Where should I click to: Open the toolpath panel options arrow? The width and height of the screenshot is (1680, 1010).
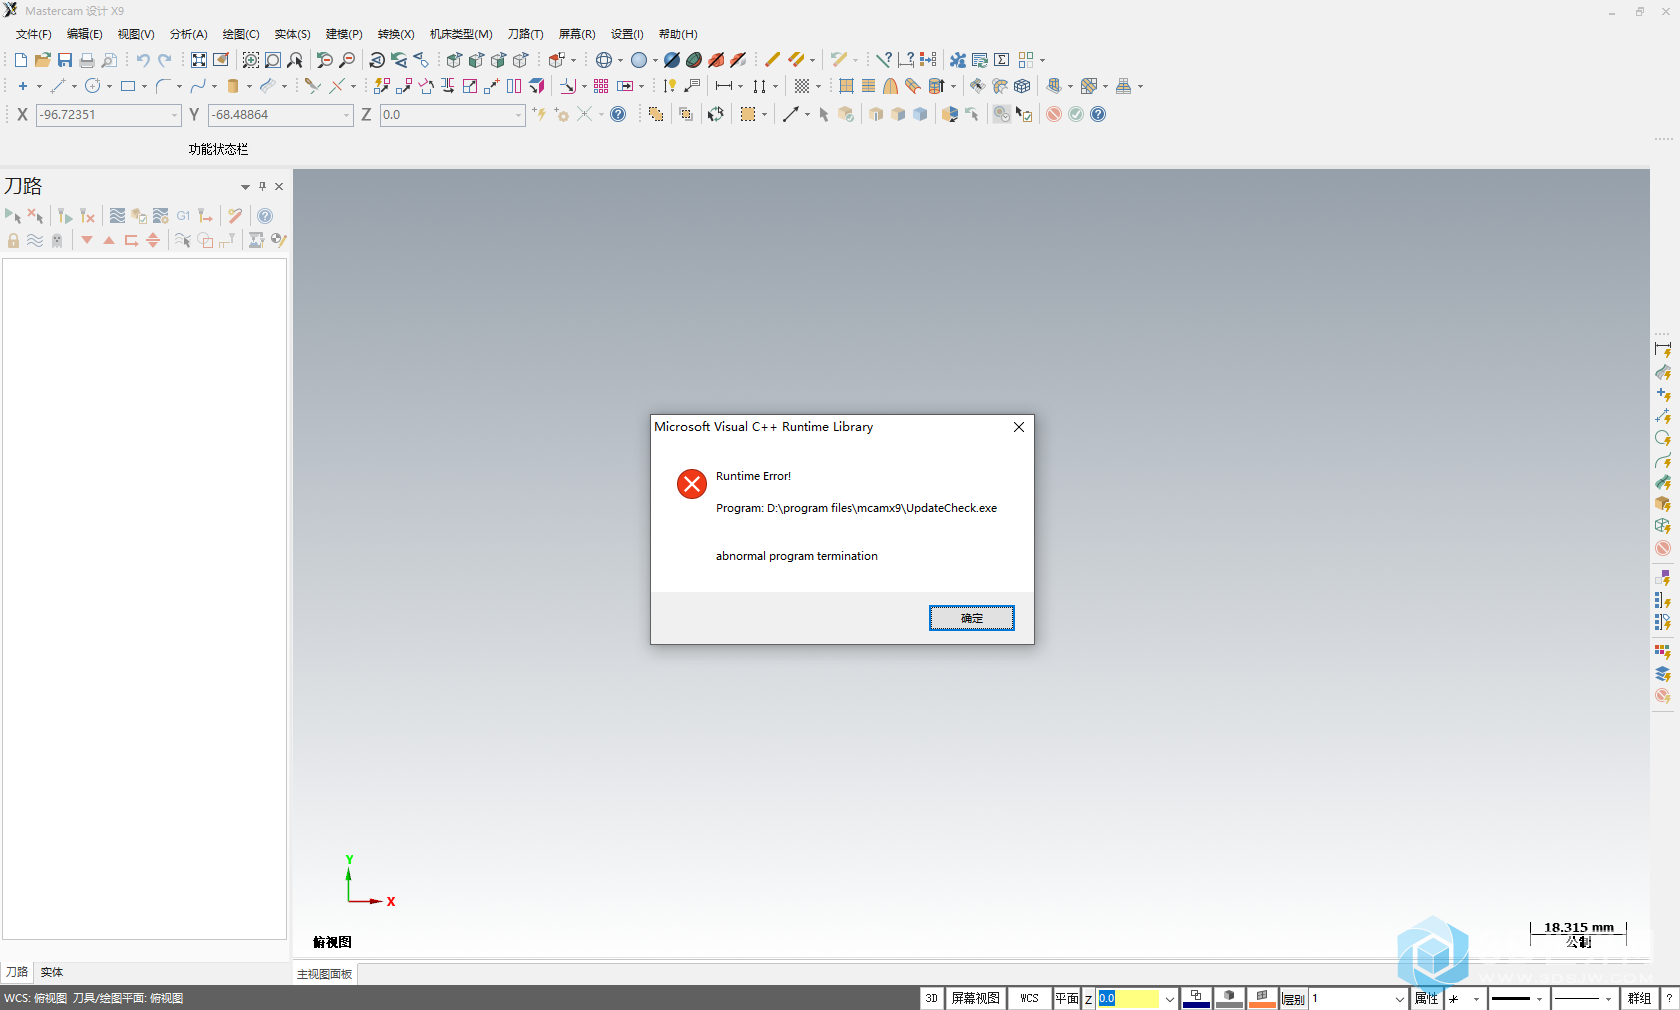(x=245, y=186)
